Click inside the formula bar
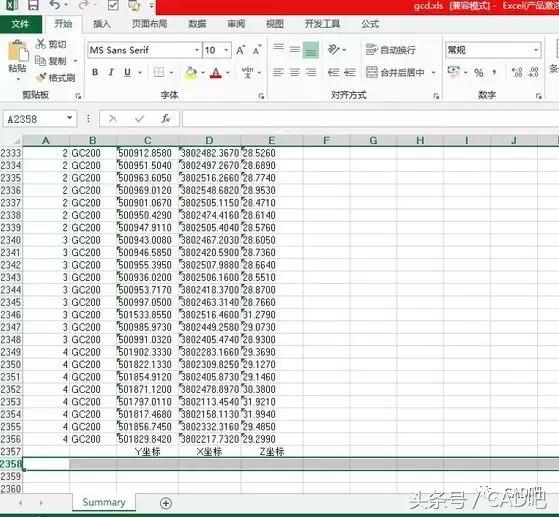 point(370,118)
